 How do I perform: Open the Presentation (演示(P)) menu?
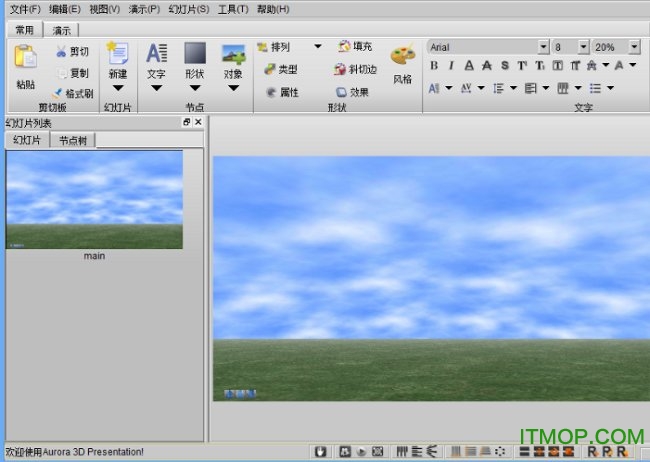[x=144, y=9]
